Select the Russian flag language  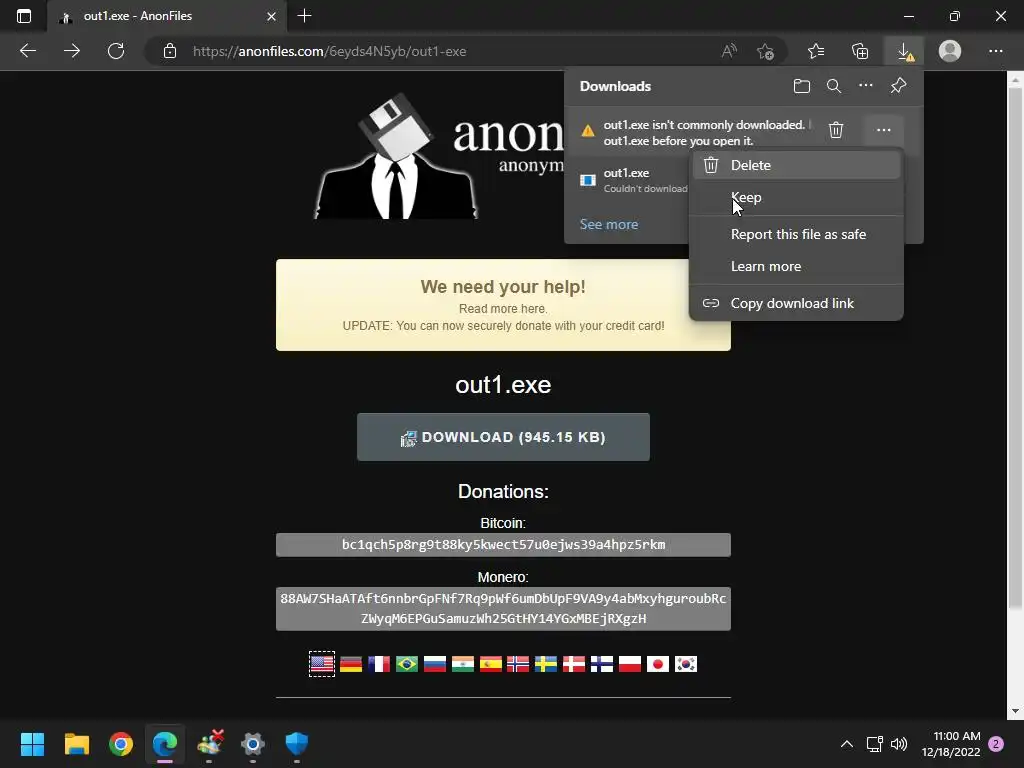435,664
